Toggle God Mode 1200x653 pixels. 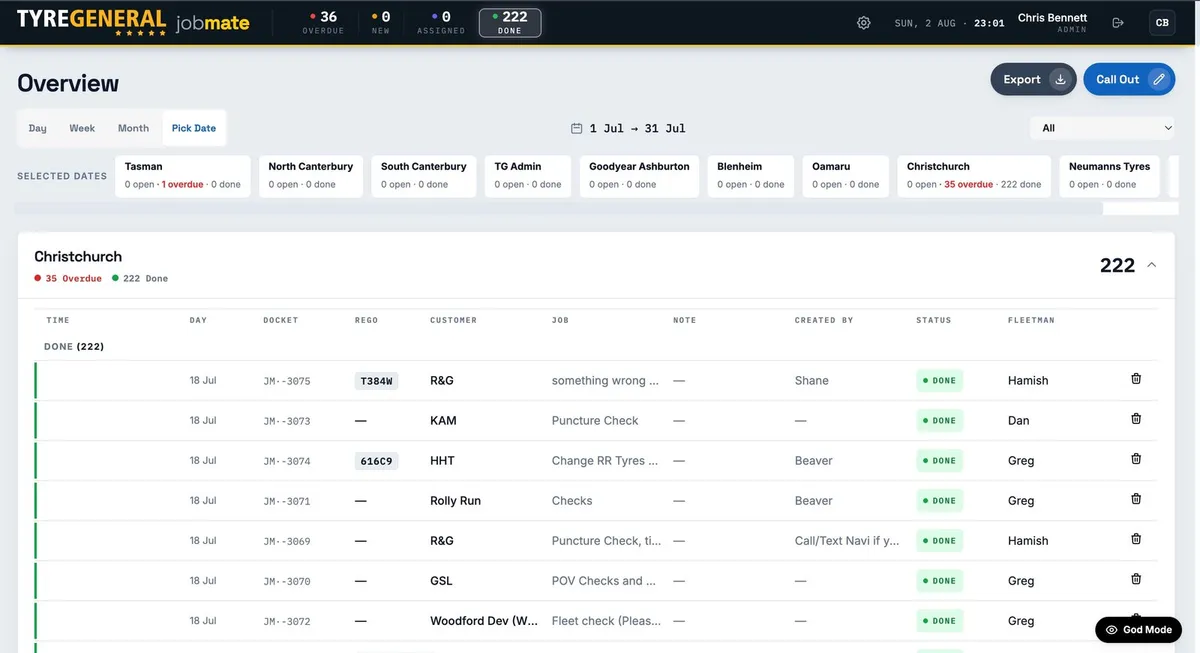[x=1138, y=630]
